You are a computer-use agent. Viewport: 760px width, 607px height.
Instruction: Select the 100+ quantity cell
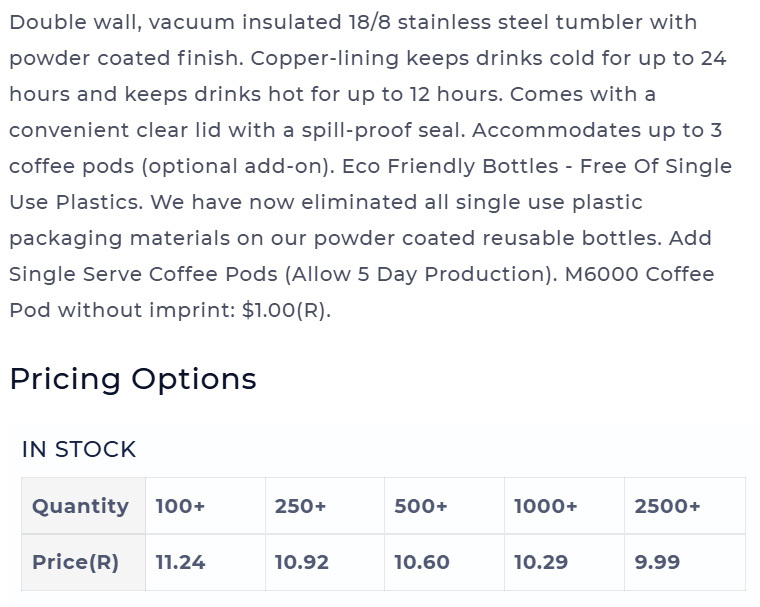[206, 506]
